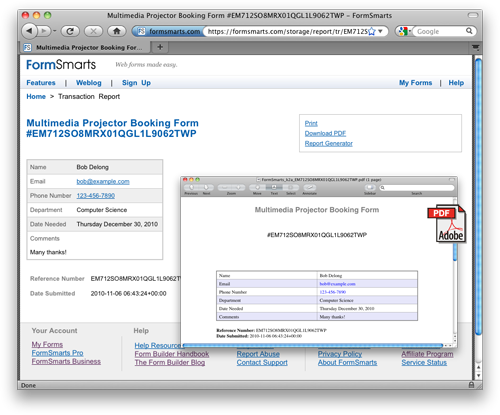Viewport: 500px width, 415px height.
Task: Click the lock icon in status bar
Action: tap(471, 385)
